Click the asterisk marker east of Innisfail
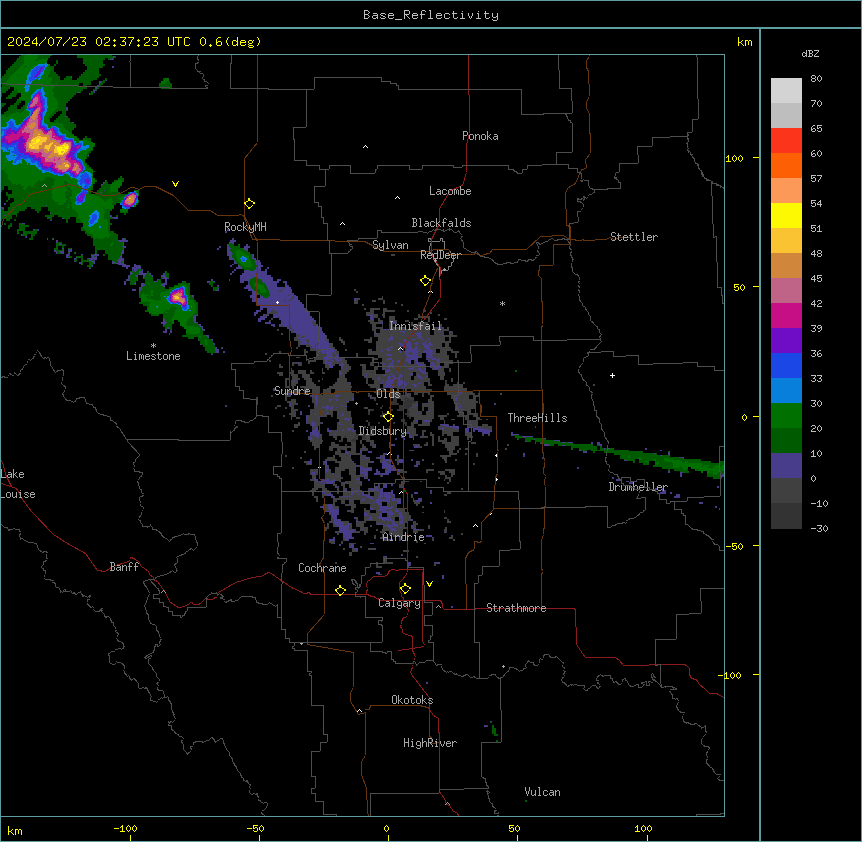The width and height of the screenshot is (862, 842). click(x=502, y=303)
